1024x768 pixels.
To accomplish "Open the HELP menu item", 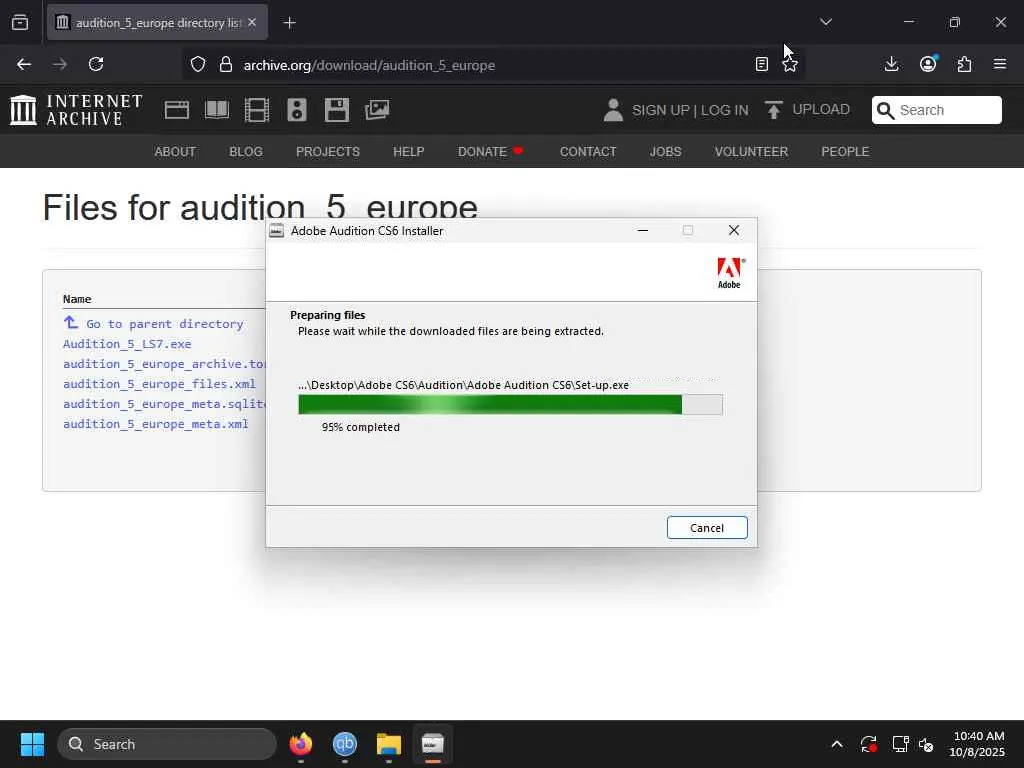I will click(409, 152).
